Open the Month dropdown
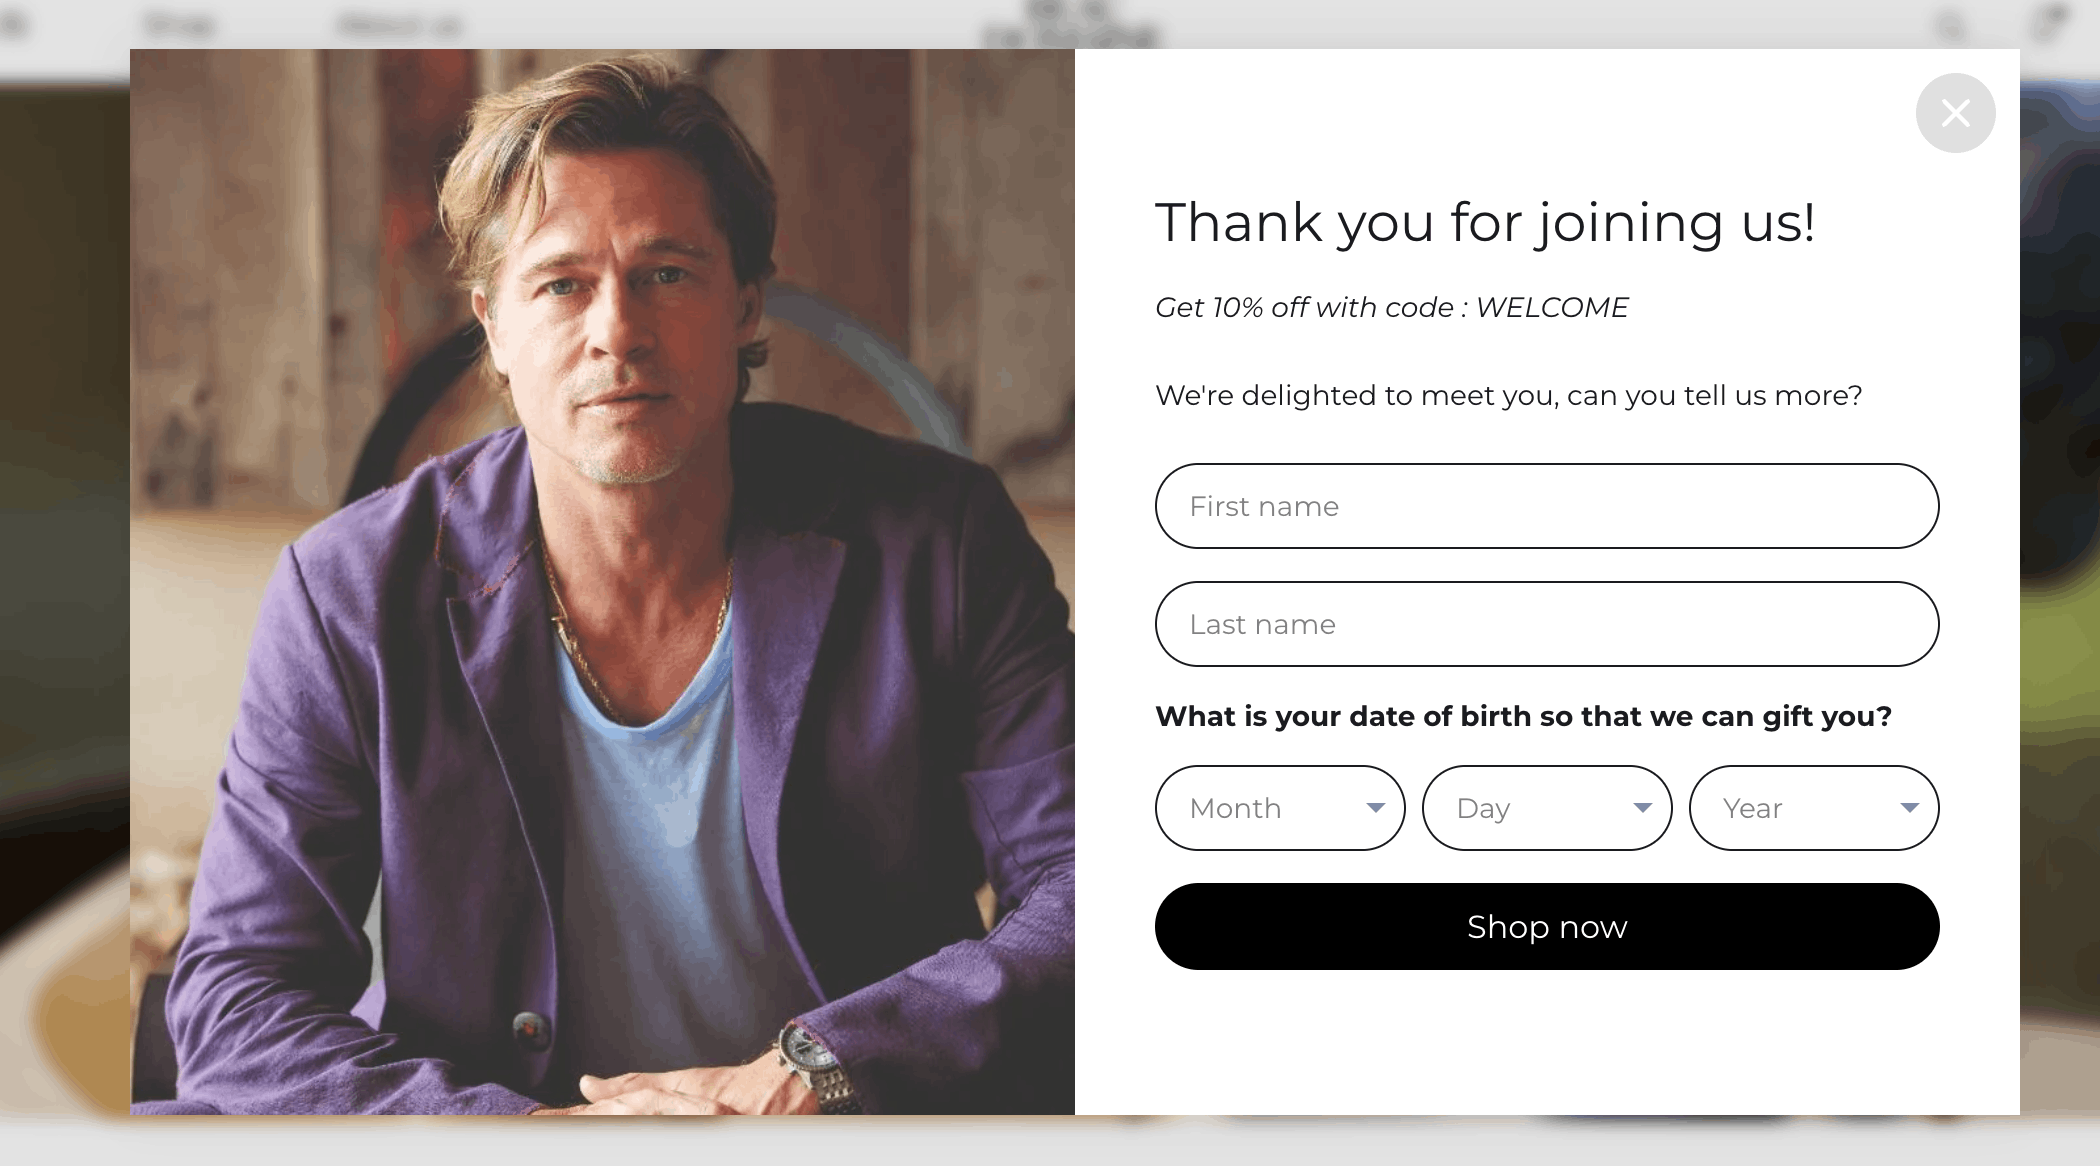Screen dimensions: 2100x1166 tap(1279, 808)
